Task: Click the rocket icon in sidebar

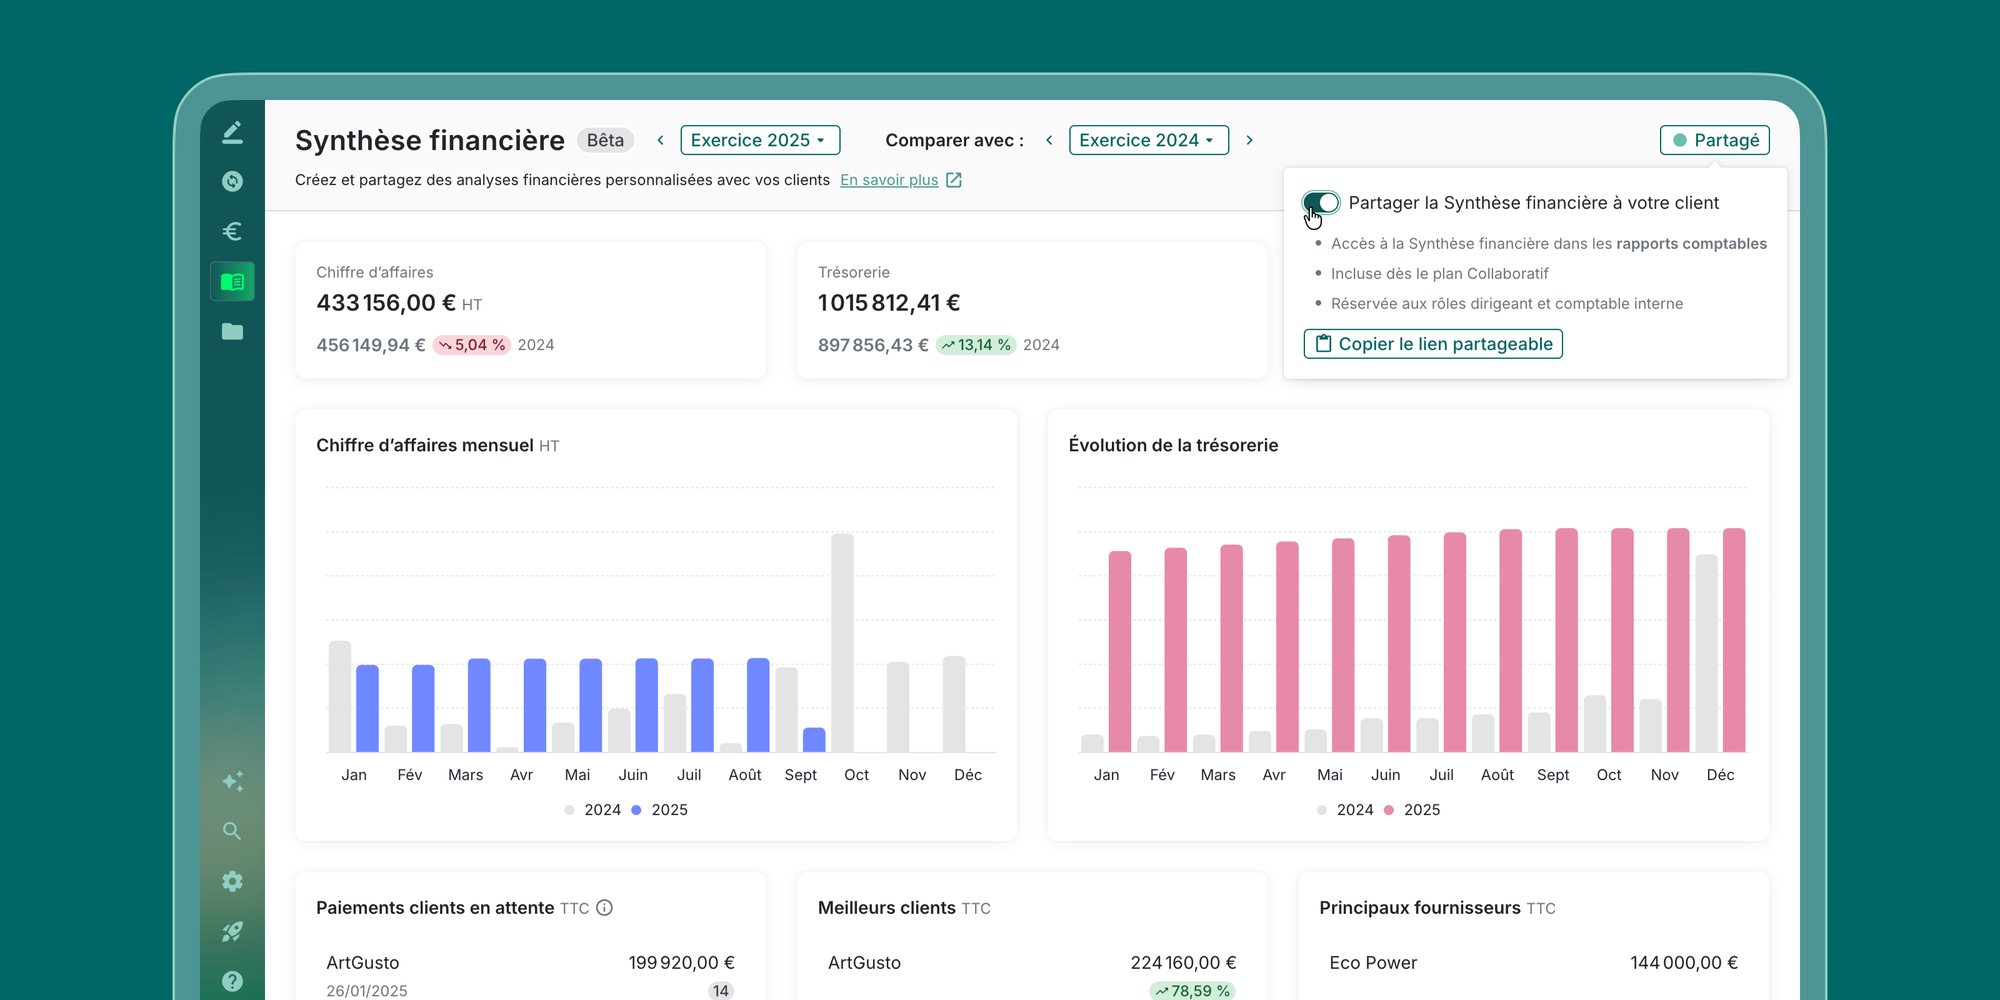Action: pyautogui.click(x=232, y=931)
